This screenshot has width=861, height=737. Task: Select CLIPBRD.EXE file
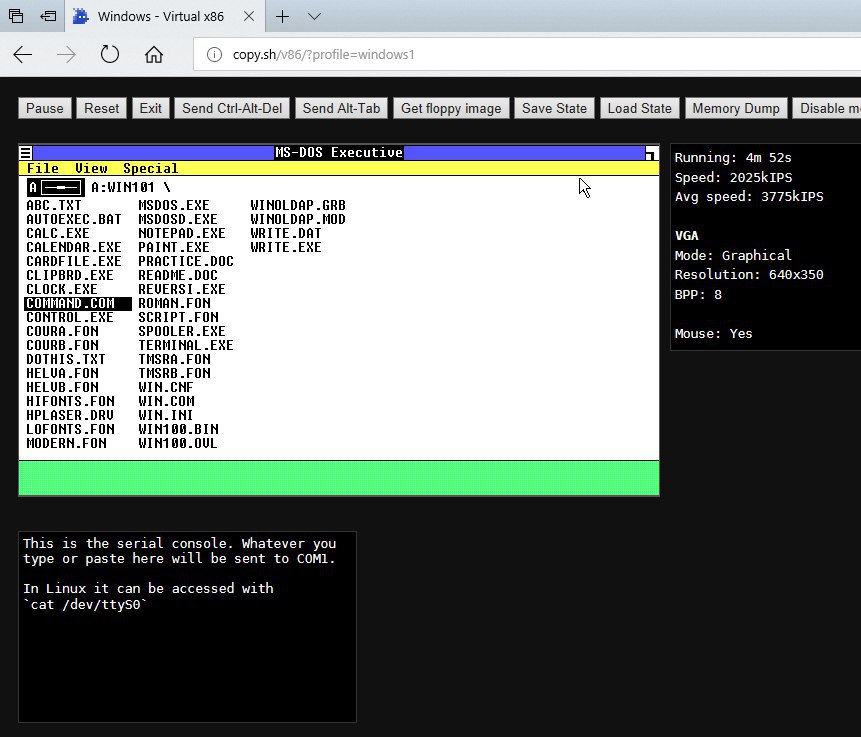[70, 275]
